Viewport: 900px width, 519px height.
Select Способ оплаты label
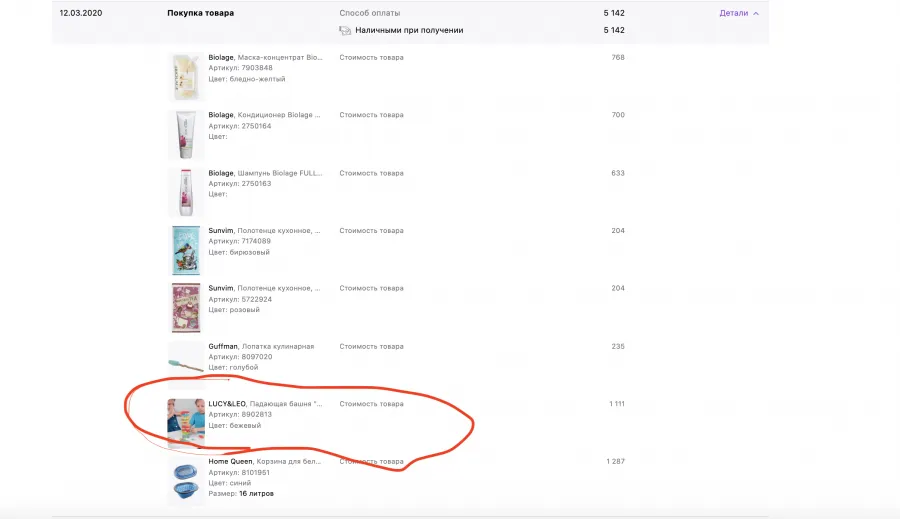point(370,13)
